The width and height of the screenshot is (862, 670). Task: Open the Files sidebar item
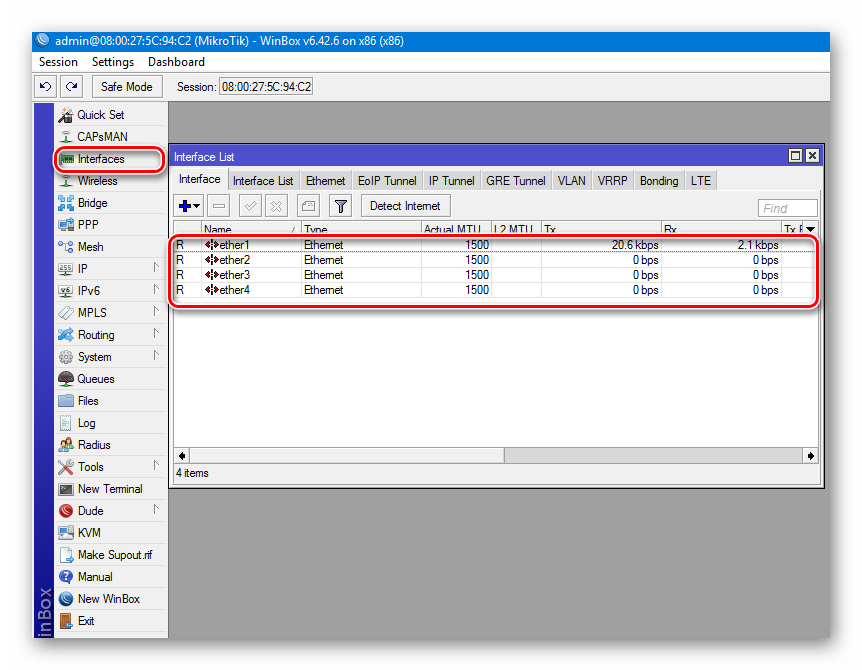click(111, 401)
